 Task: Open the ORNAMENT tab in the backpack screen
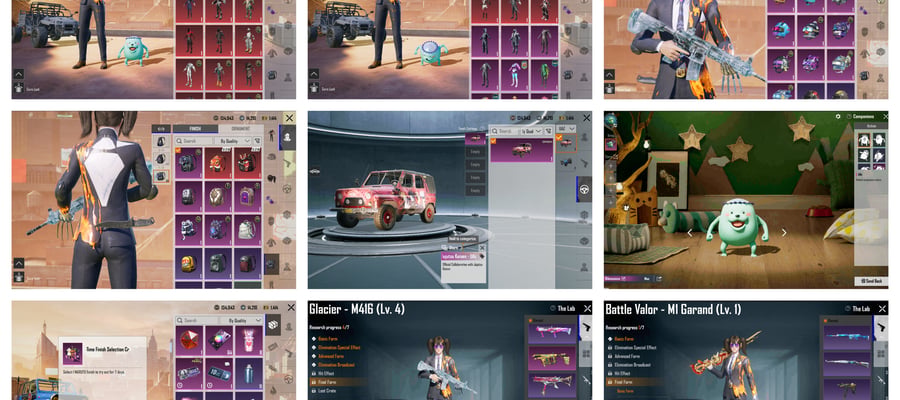pyautogui.click(x=241, y=129)
